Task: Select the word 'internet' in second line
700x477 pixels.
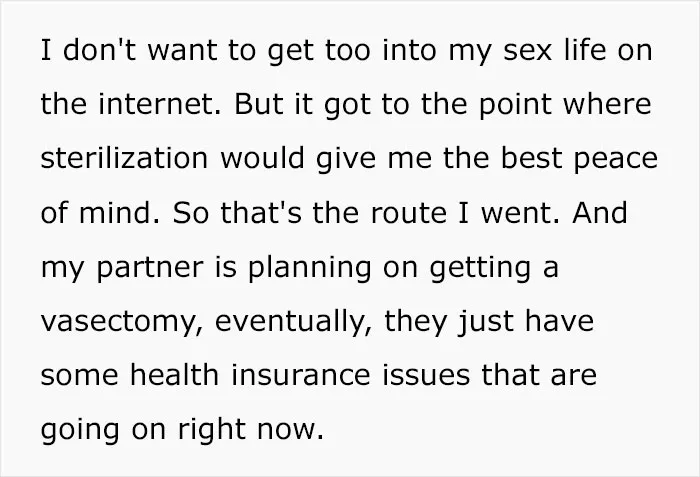Action: (159, 104)
